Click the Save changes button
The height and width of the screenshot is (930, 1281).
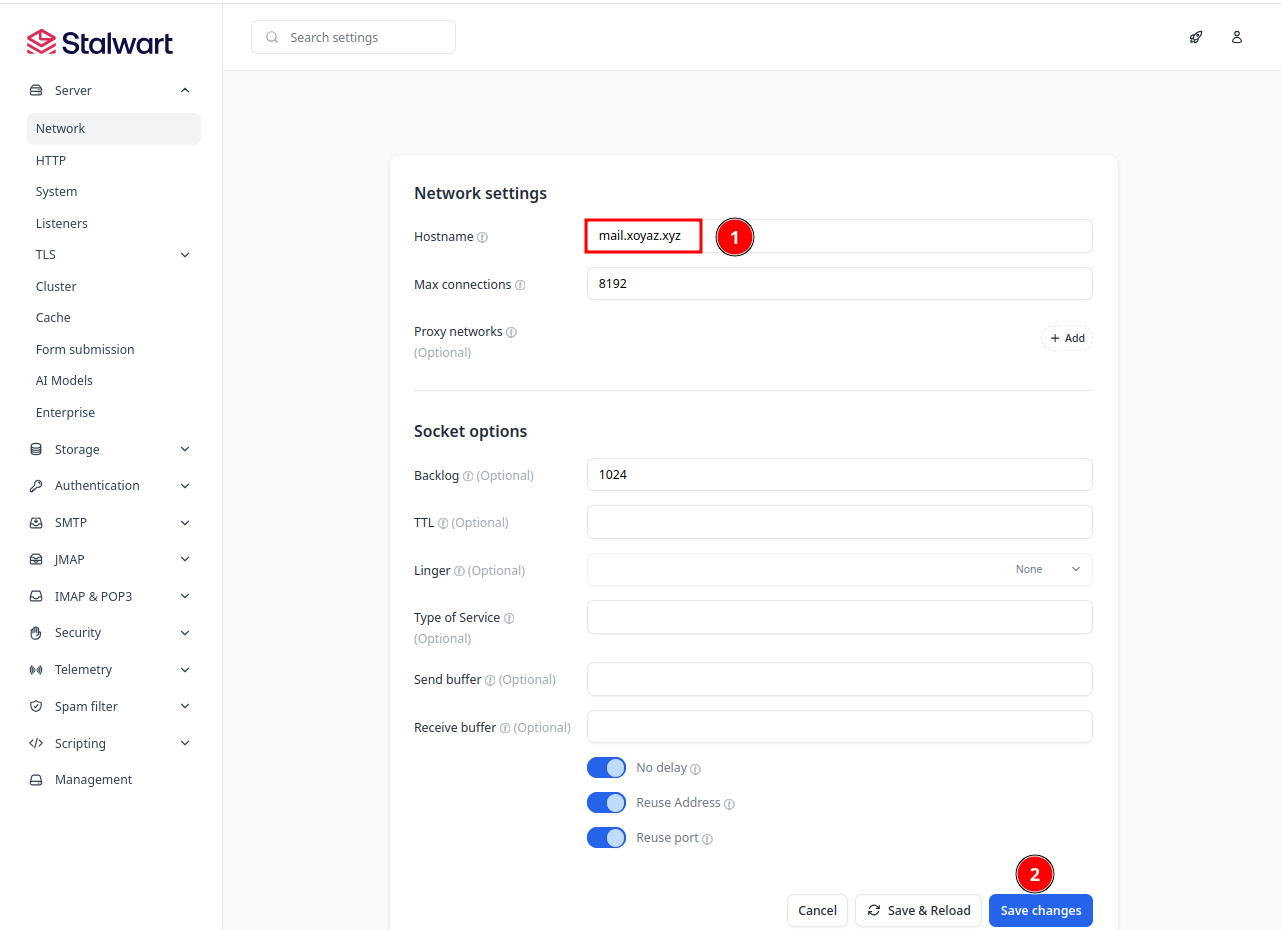pyautogui.click(x=1040, y=911)
